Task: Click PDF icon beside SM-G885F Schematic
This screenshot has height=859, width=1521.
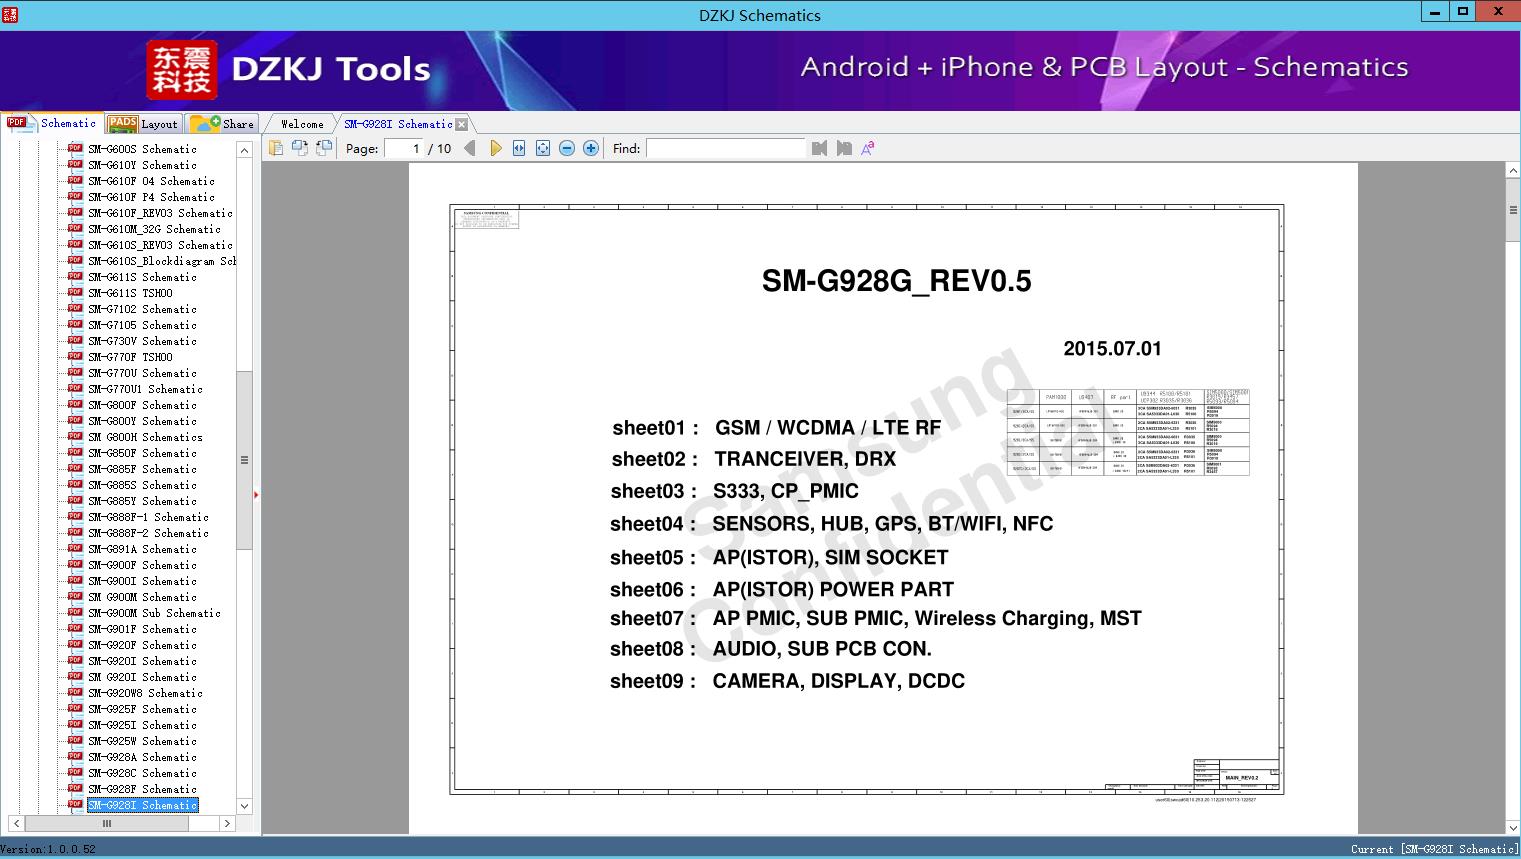Action: [x=75, y=469]
